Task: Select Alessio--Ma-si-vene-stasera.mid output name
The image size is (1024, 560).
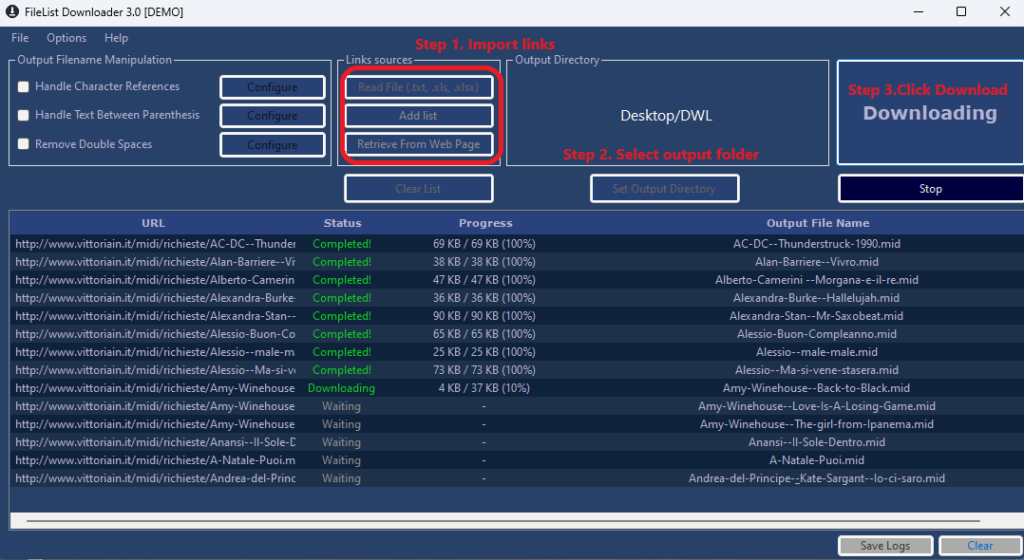Action: (x=816, y=370)
